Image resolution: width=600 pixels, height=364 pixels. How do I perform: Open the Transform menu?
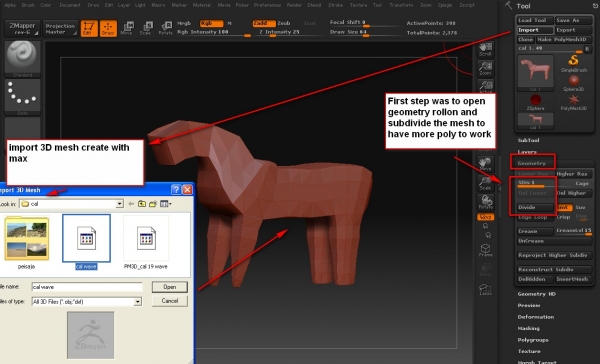point(401,5)
